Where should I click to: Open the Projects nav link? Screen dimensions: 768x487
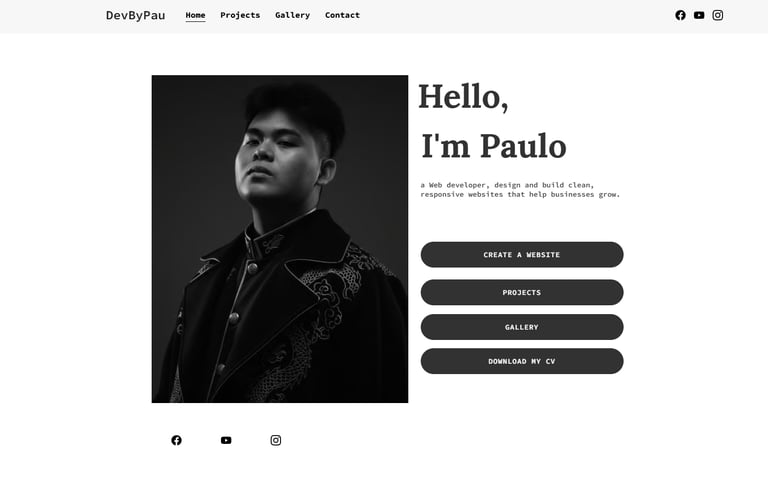coord(240,15)
